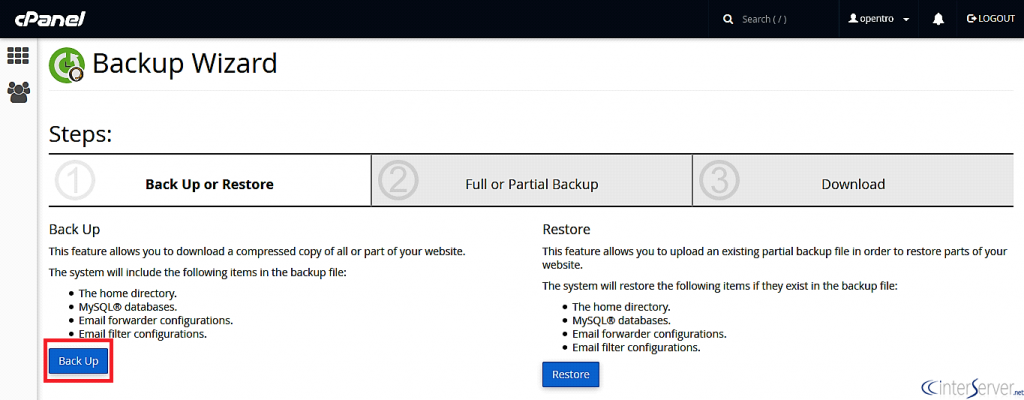Click the step 2 number circle
The width and height of the screenshot is (1024, 400).
pos(397,182)
